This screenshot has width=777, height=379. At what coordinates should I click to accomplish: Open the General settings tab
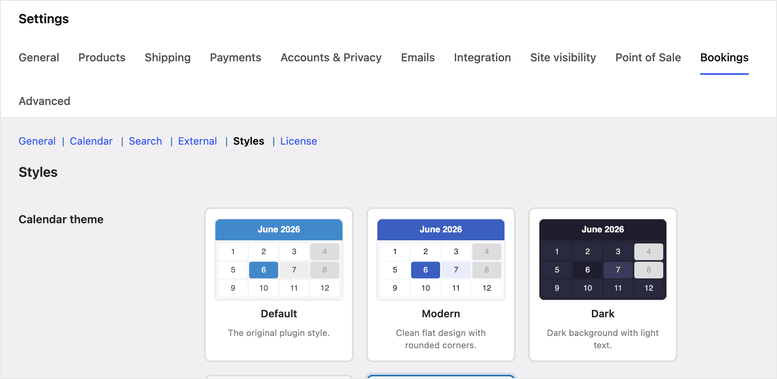[x=39, y=57]
